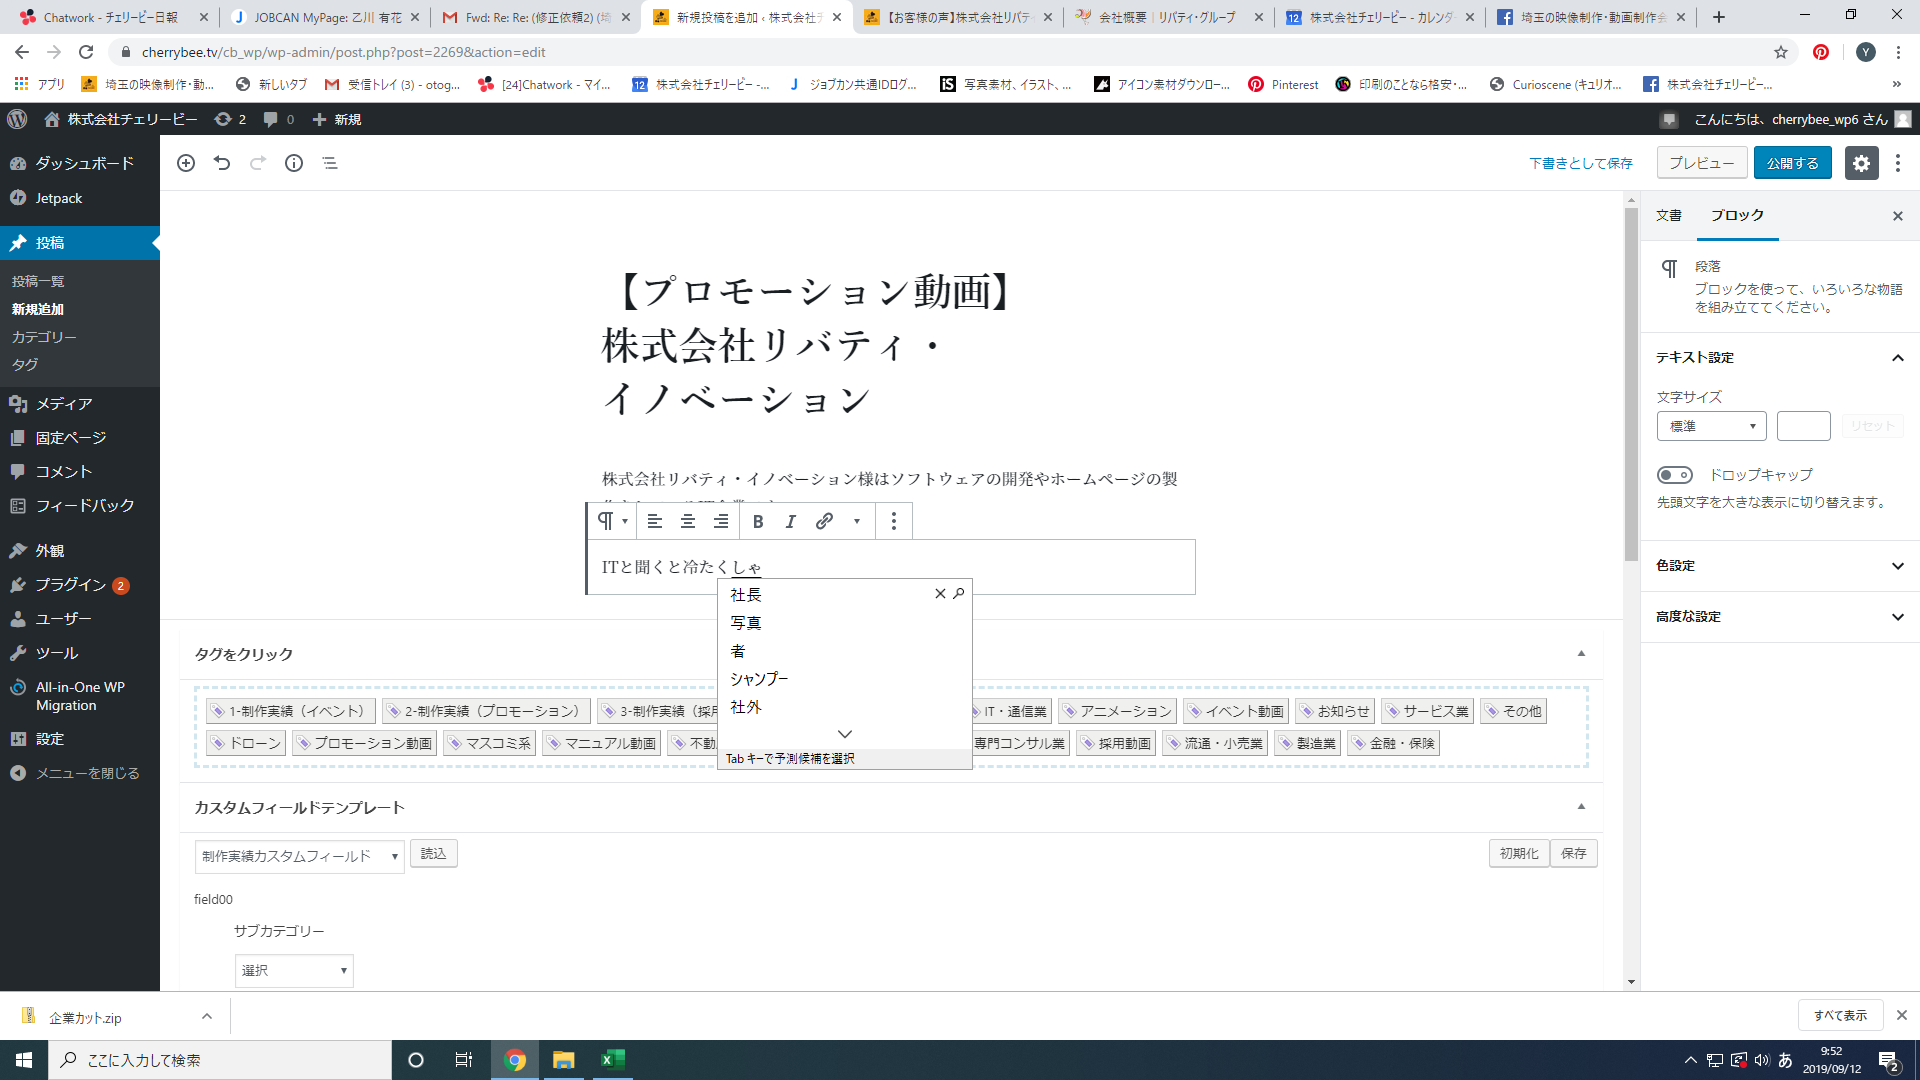This screenshot has height=1080, width=1920.
Task: Open メディア in the admin sidebar
Action: pos(64,403)
